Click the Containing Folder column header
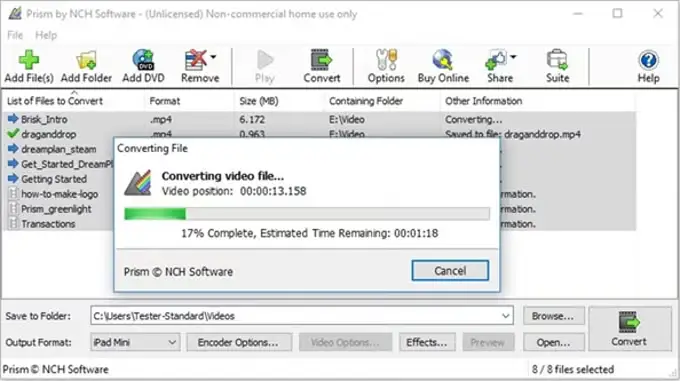The height and width of the screenshot is (381, 680). (382, 101)
